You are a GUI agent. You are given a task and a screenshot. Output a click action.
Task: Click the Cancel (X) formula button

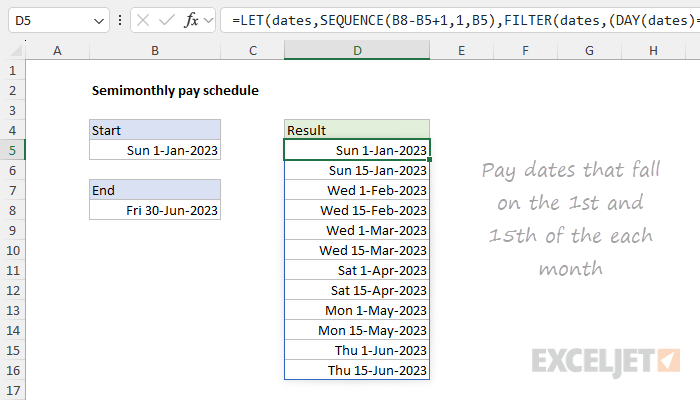pos(143,20)
